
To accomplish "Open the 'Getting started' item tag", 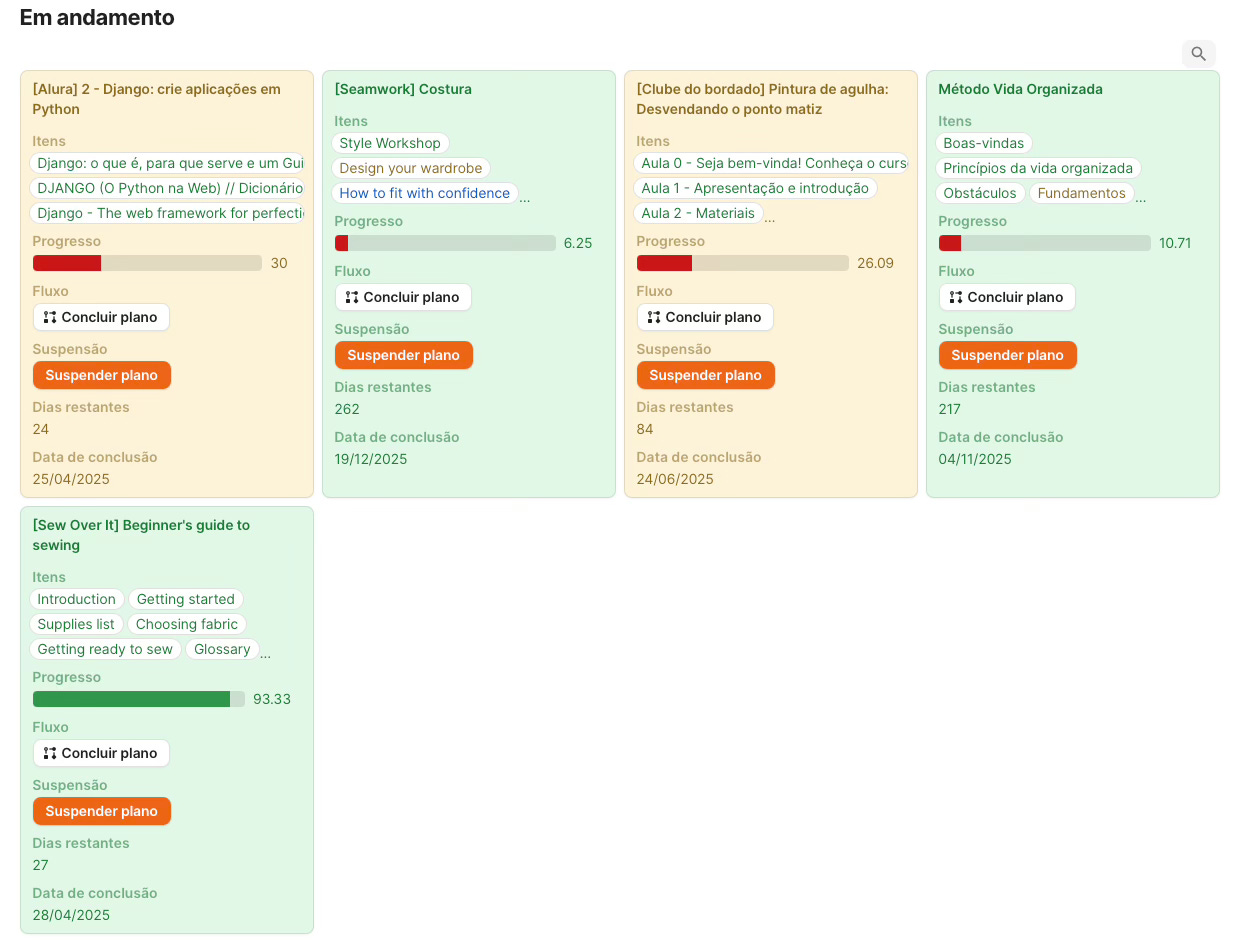I will 186,599.
